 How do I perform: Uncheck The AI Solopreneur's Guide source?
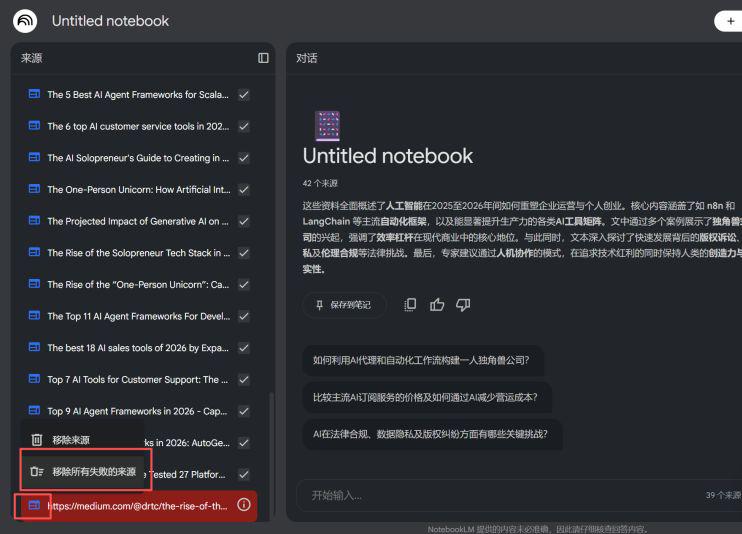[x=244, y=158]
